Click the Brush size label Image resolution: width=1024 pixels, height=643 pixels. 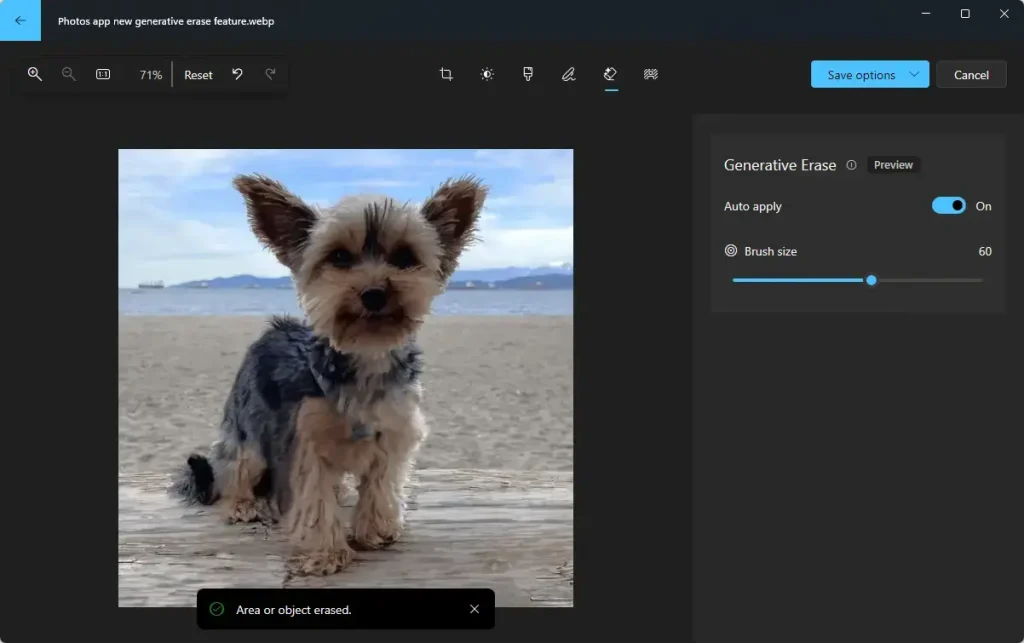[771, 251]
